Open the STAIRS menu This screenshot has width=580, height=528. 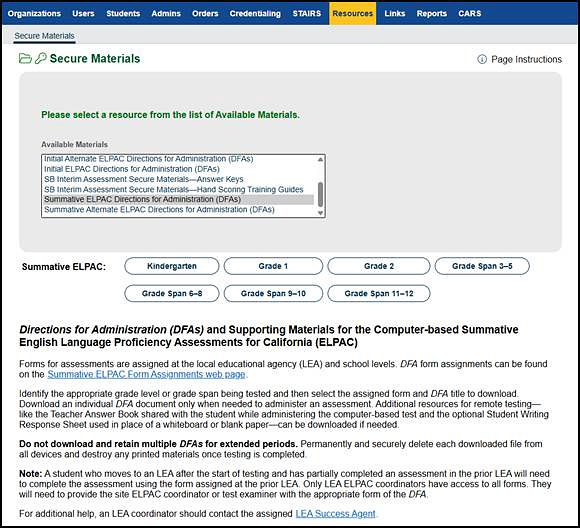307,13
